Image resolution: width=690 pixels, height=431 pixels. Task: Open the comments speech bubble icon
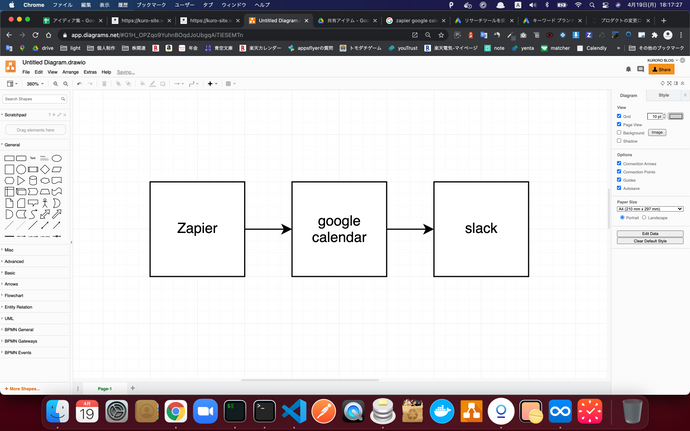pos(640,69)
